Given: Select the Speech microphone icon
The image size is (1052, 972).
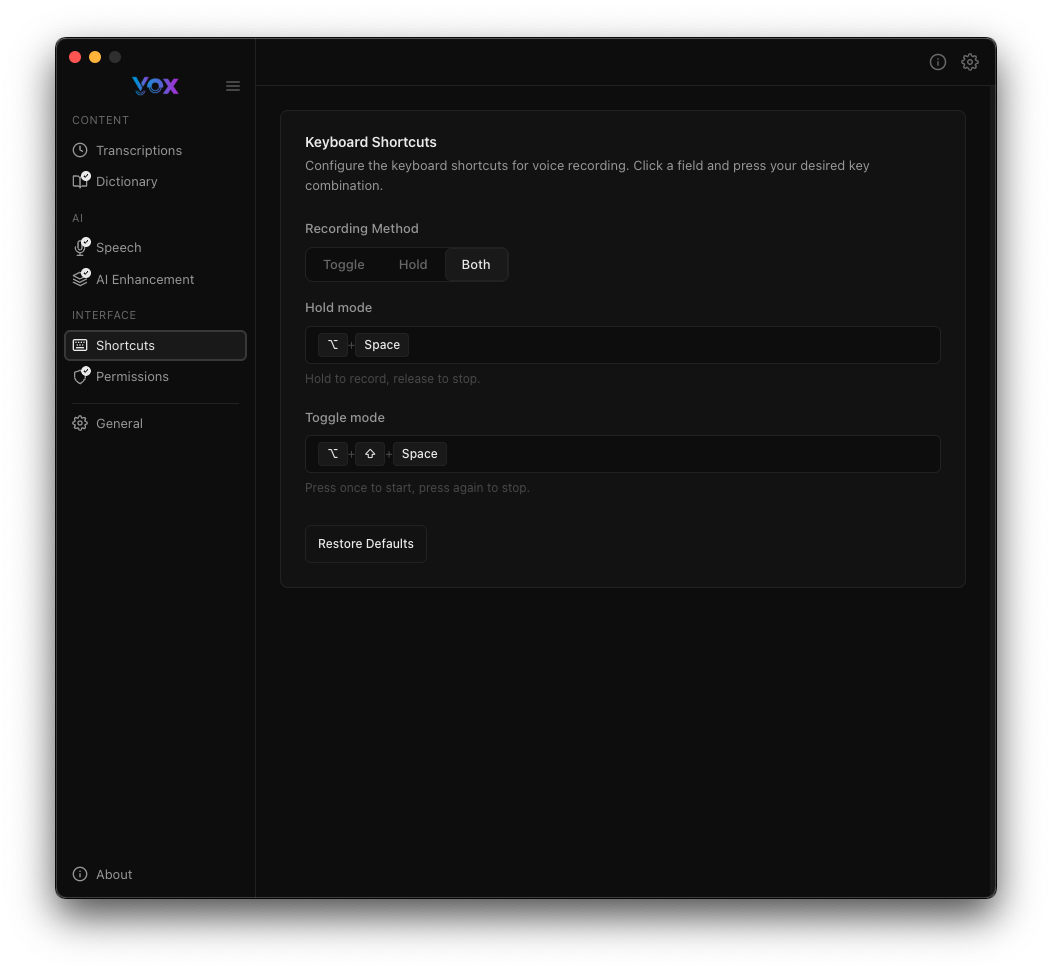Looking at the screenshot, I should click(80, 247).
